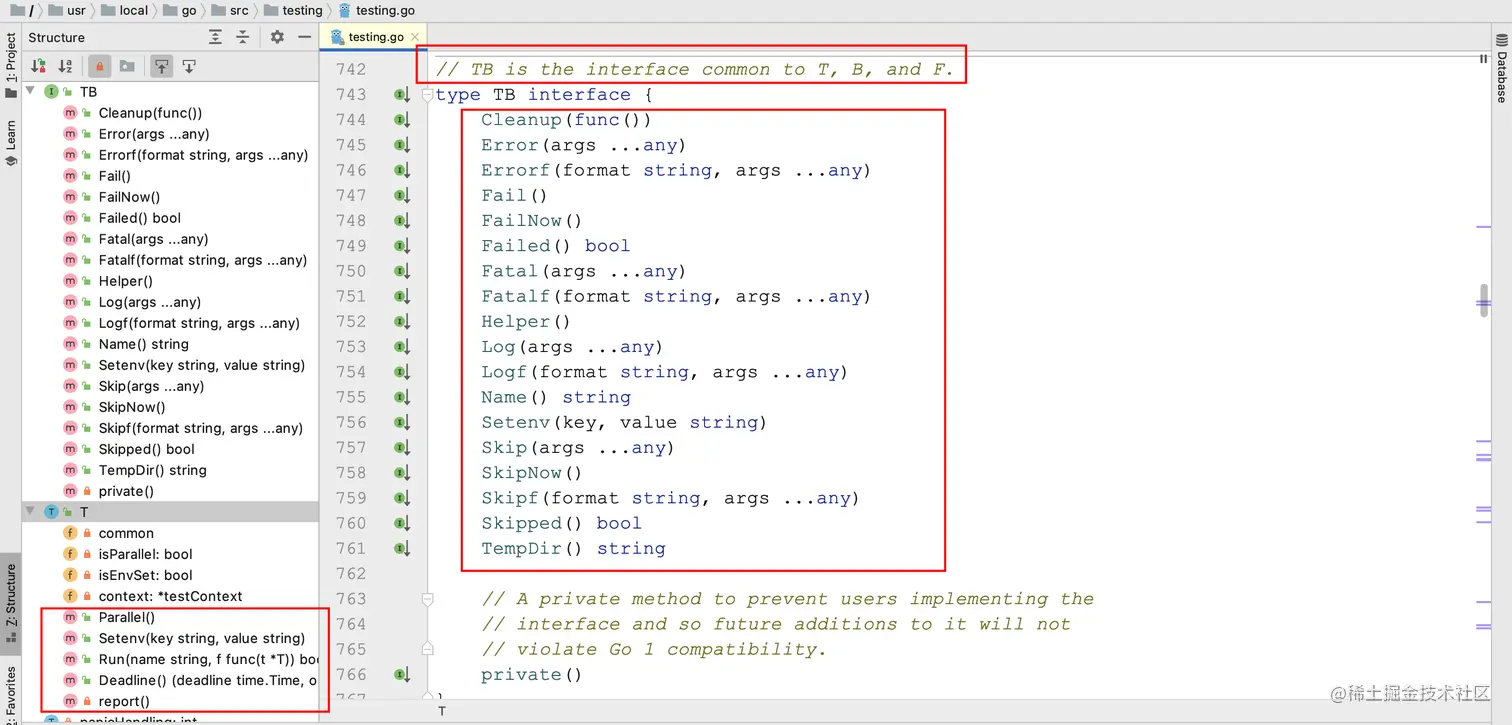The image size is (1512, 725).
Task: Open the Learn tool window
Action: (11, 142)
